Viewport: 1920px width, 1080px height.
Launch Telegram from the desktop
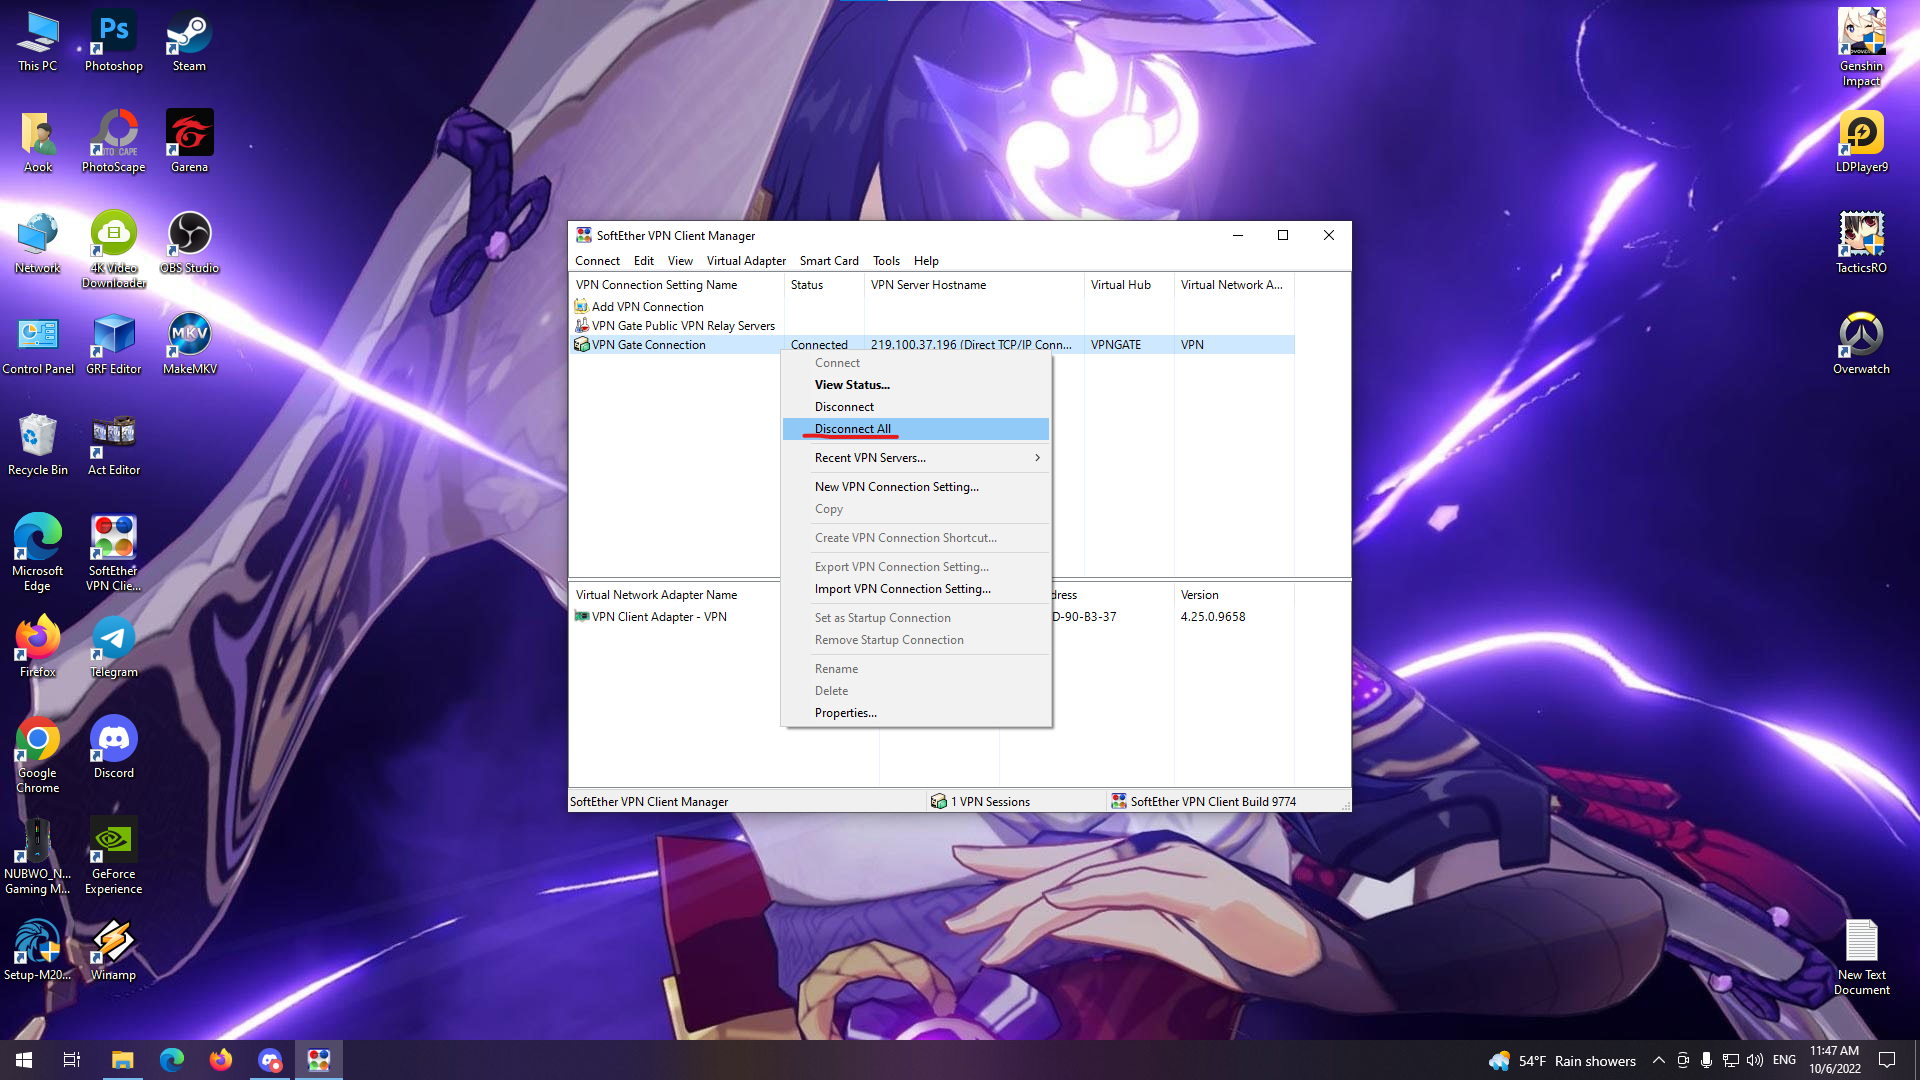113,647
